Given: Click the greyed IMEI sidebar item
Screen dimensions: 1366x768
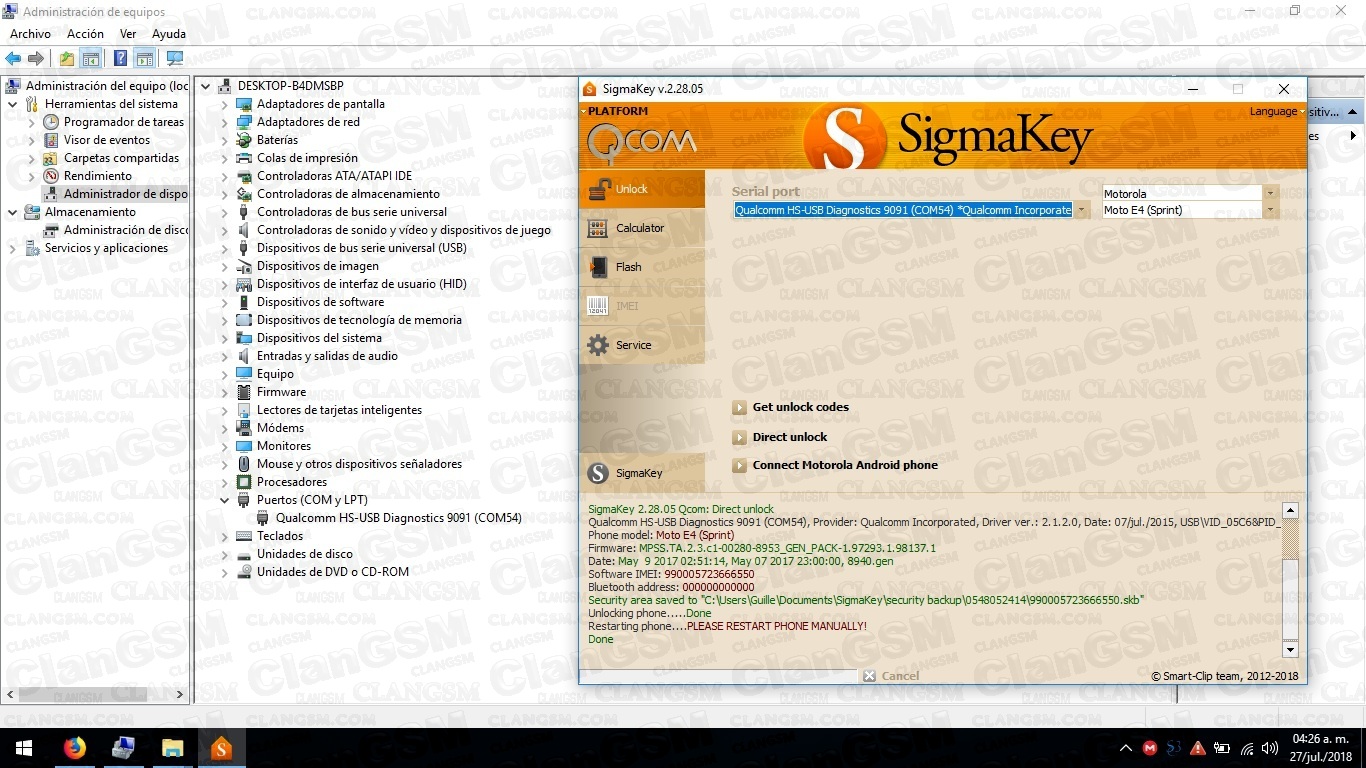Looking at the screenshot, I should (642, 306).
